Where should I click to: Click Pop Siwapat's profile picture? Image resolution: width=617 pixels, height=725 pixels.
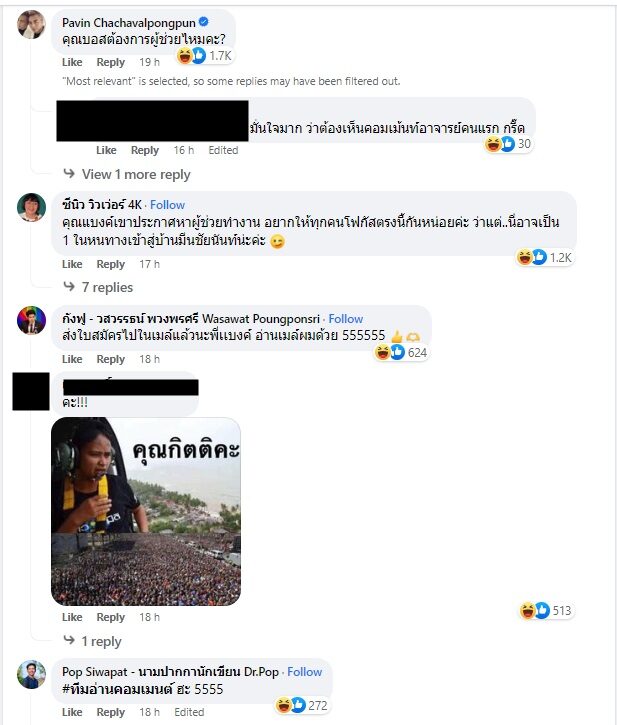pyautogui.click(x=31, y=674)
